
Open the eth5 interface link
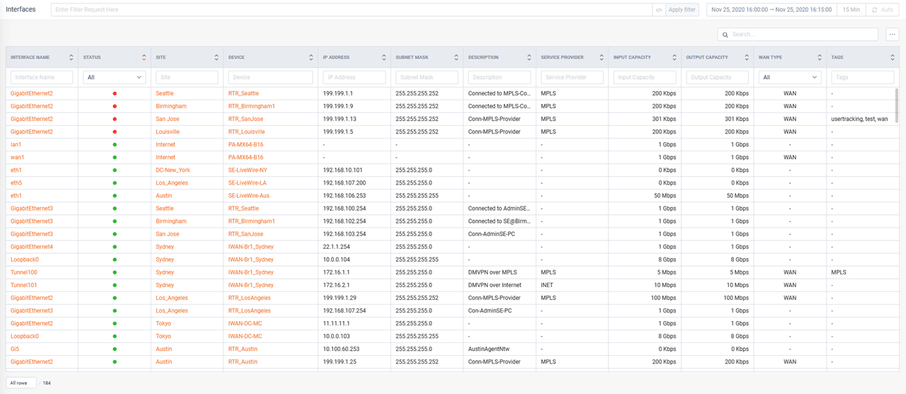(16, 183)
